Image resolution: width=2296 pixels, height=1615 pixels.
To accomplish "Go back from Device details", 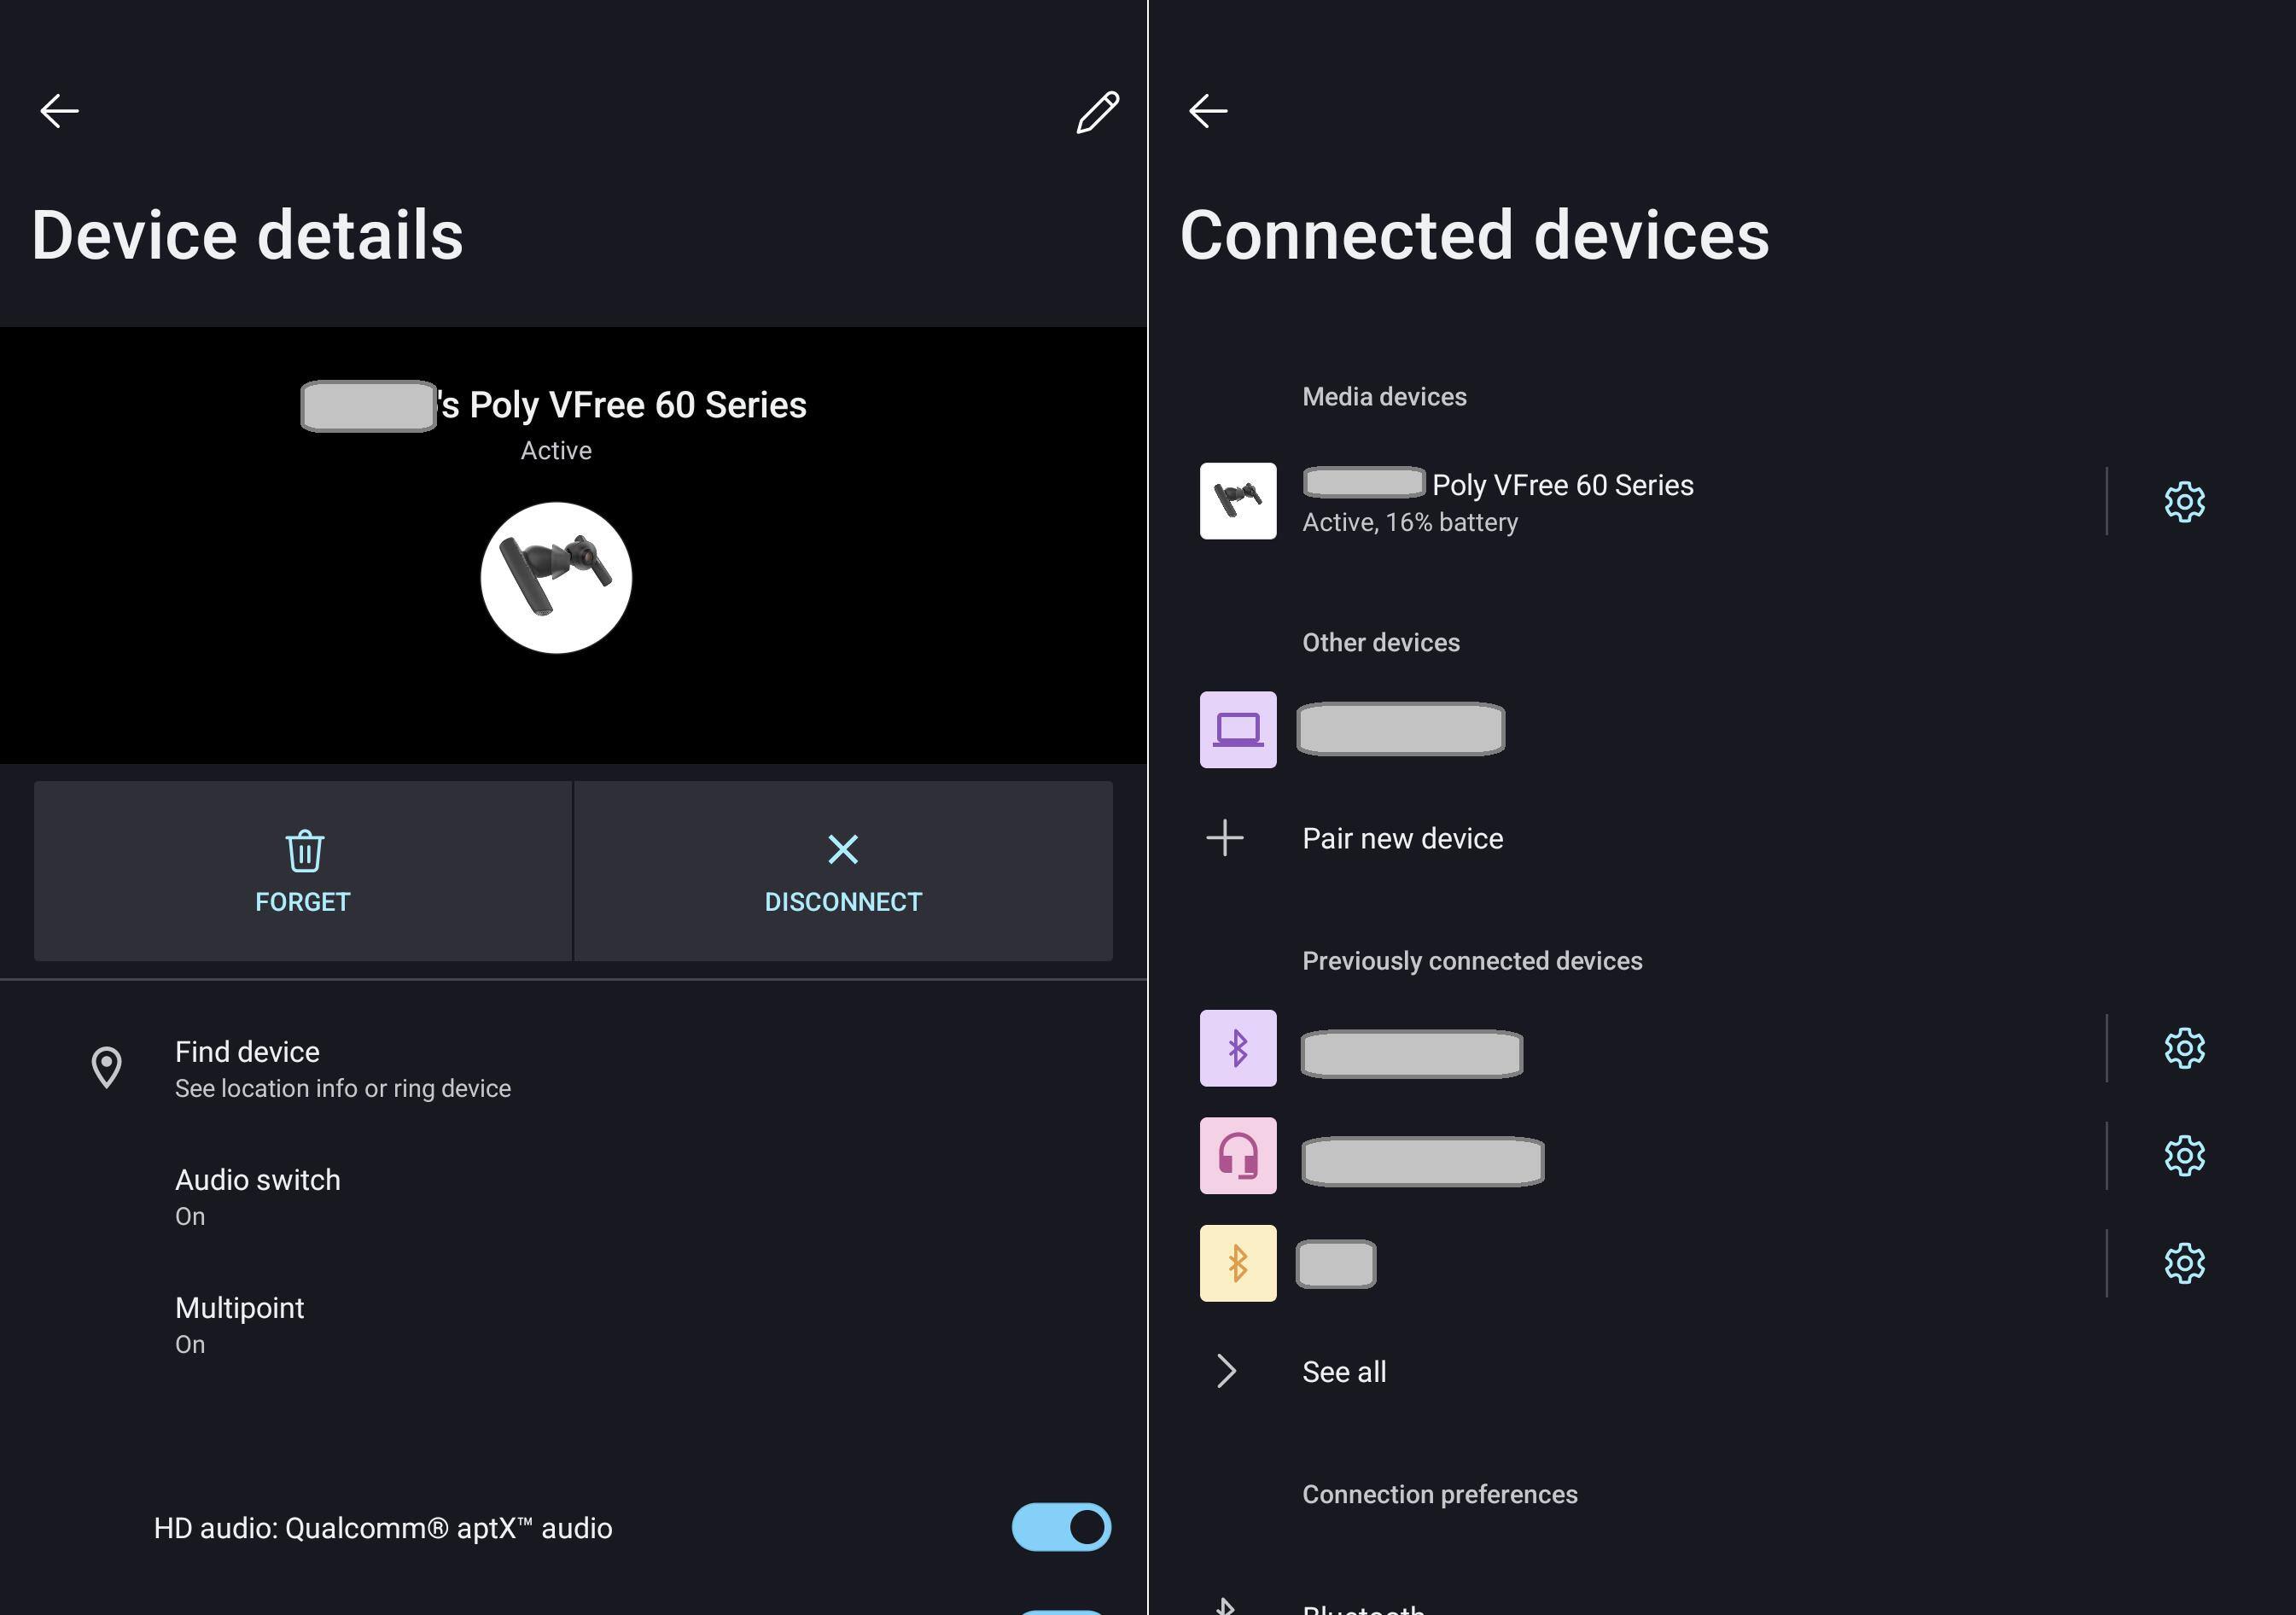I will point(59,111).
